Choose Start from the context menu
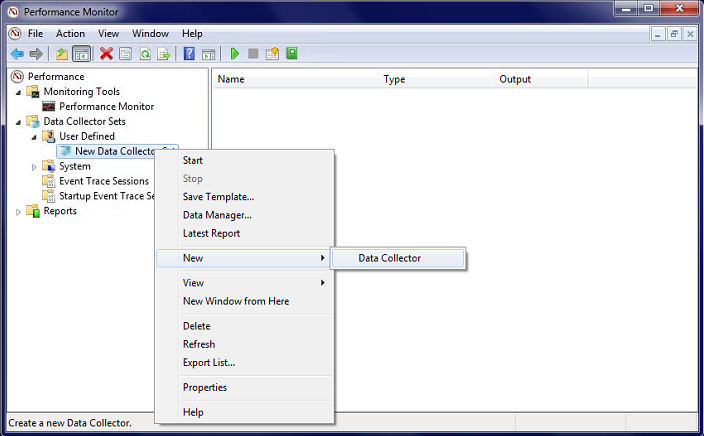Screen dimensions: 704x436 click(245, 160)
